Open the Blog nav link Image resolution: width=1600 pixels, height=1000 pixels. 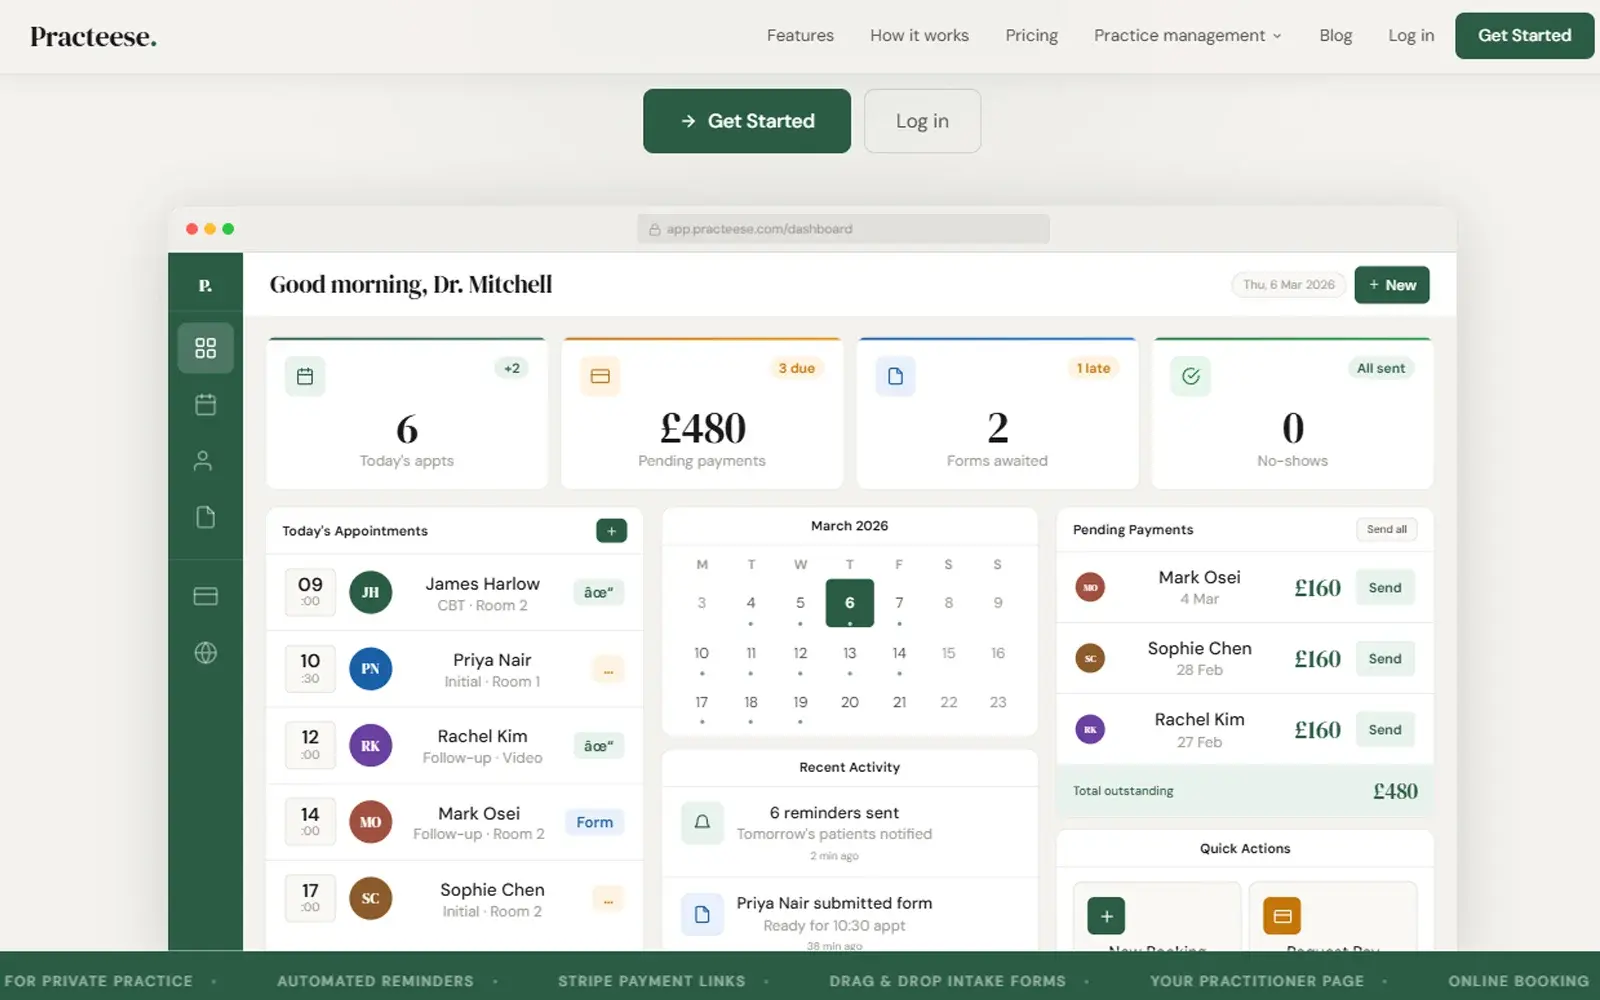click(x=1335, y=36)
